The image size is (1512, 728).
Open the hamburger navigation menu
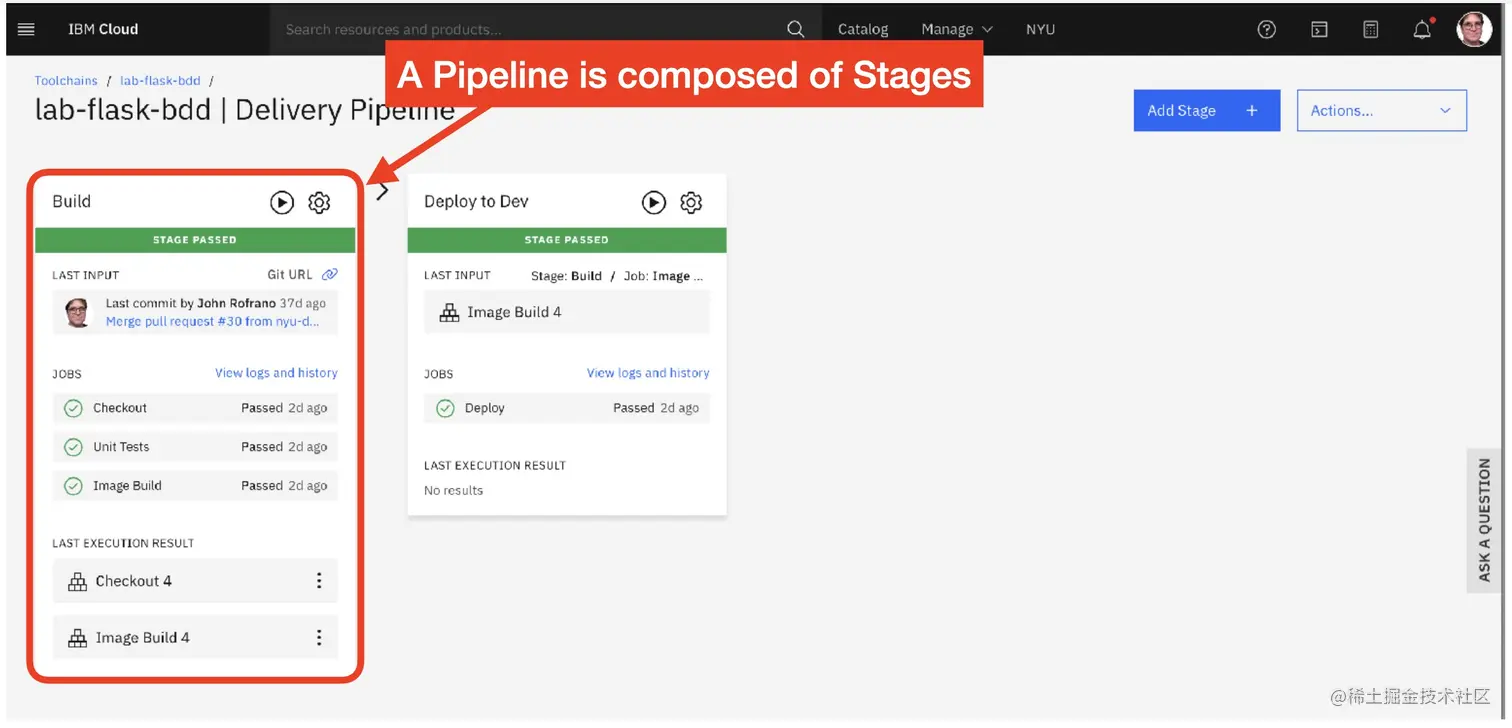coord(27,29)
